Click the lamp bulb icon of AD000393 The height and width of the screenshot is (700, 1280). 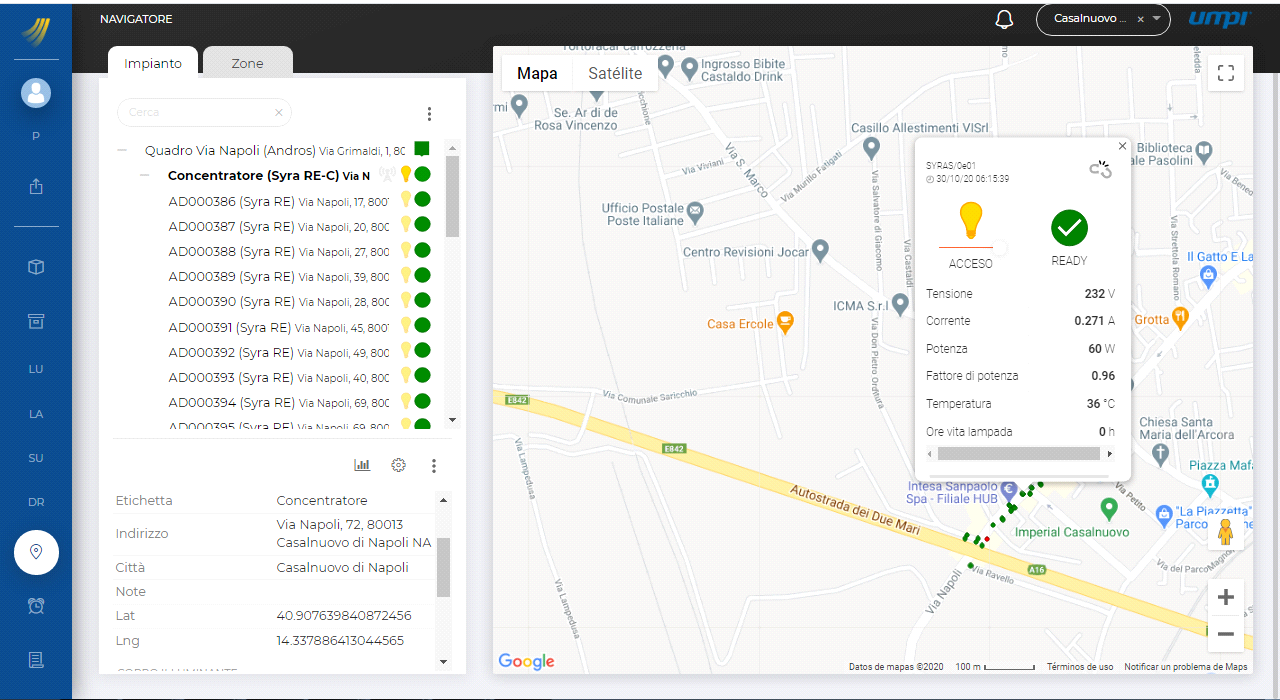pos(406,376)
